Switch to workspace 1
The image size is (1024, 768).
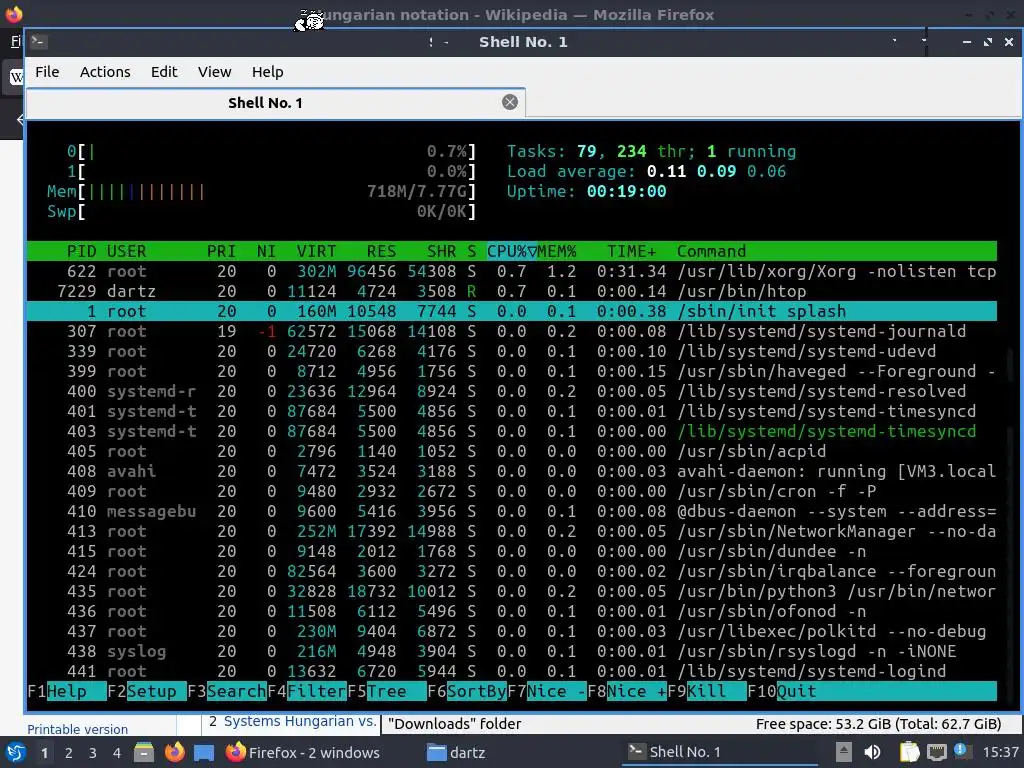(x=44, y=753)
